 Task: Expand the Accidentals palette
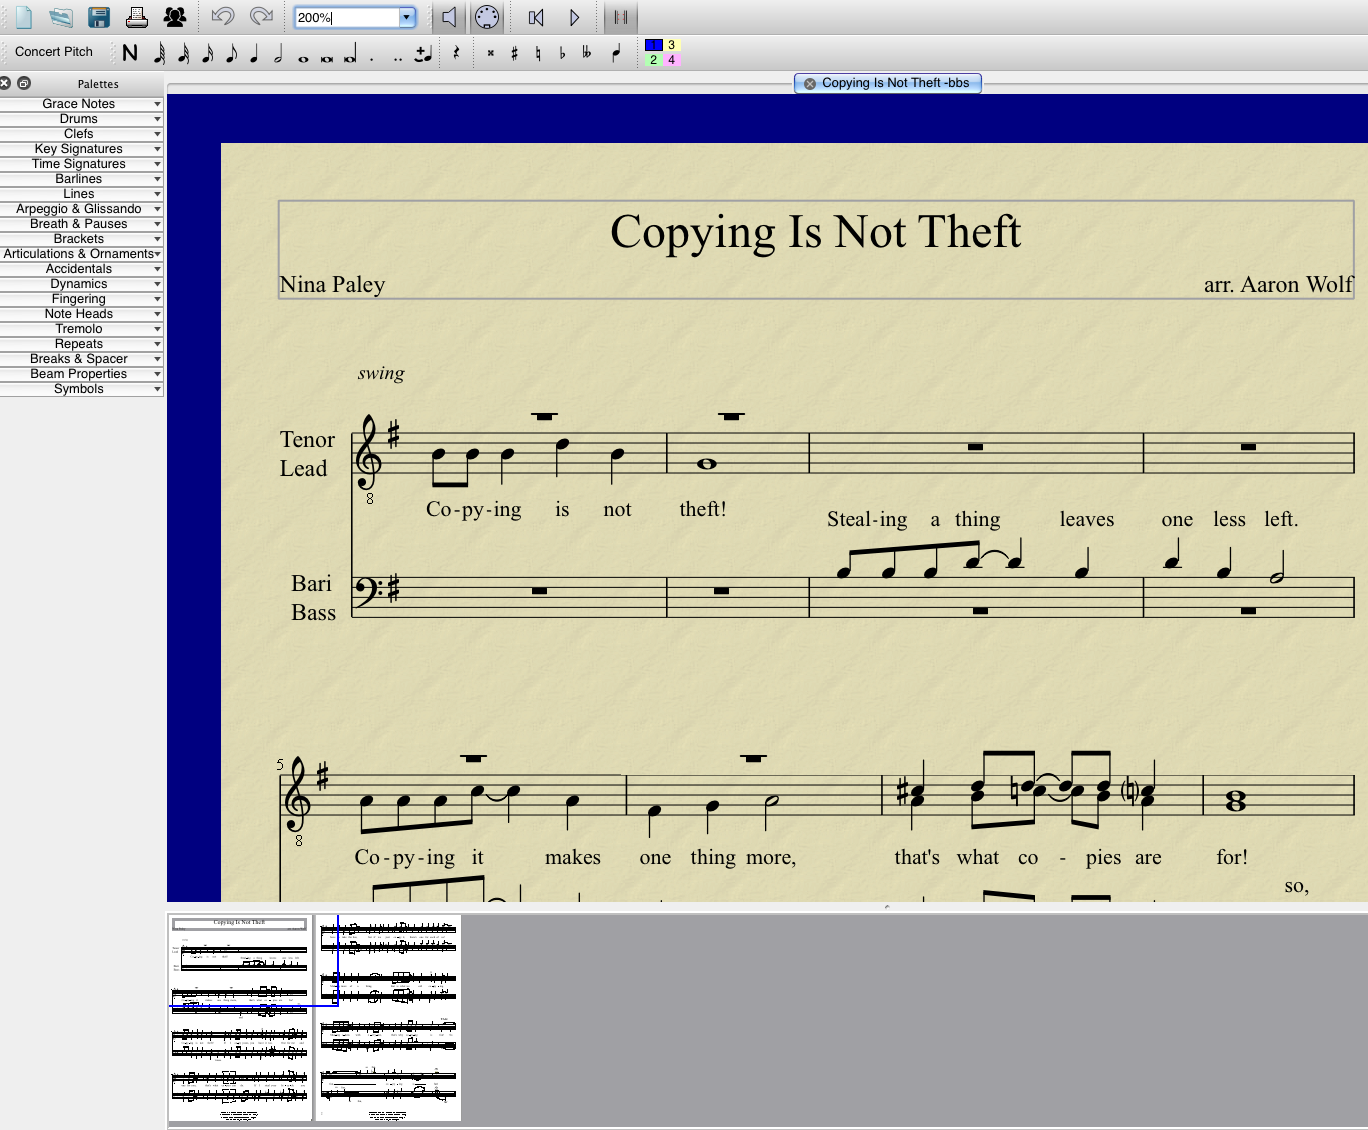(81, 269)
